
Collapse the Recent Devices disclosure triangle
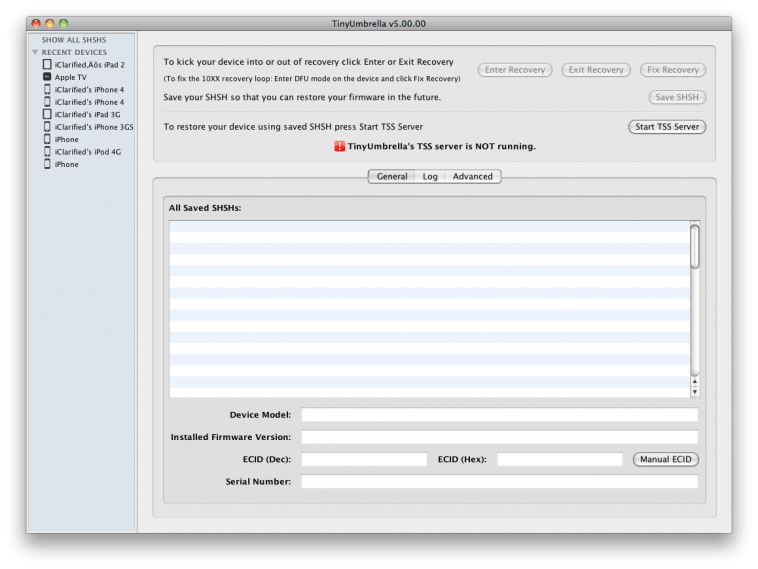[36, 52]
